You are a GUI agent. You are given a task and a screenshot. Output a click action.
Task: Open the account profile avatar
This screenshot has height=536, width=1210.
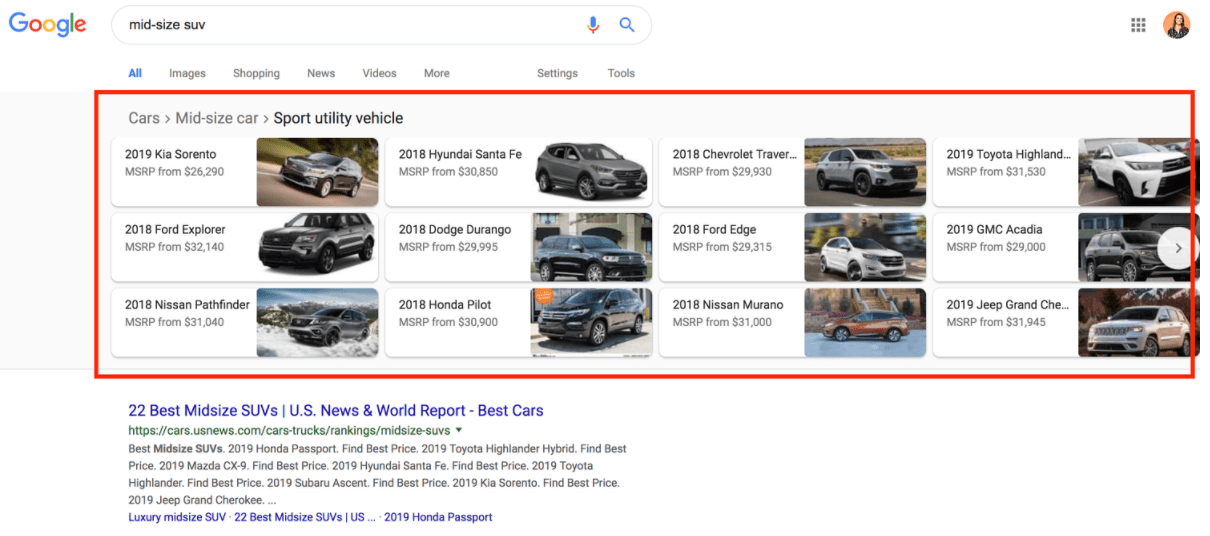pos(1177,25)
